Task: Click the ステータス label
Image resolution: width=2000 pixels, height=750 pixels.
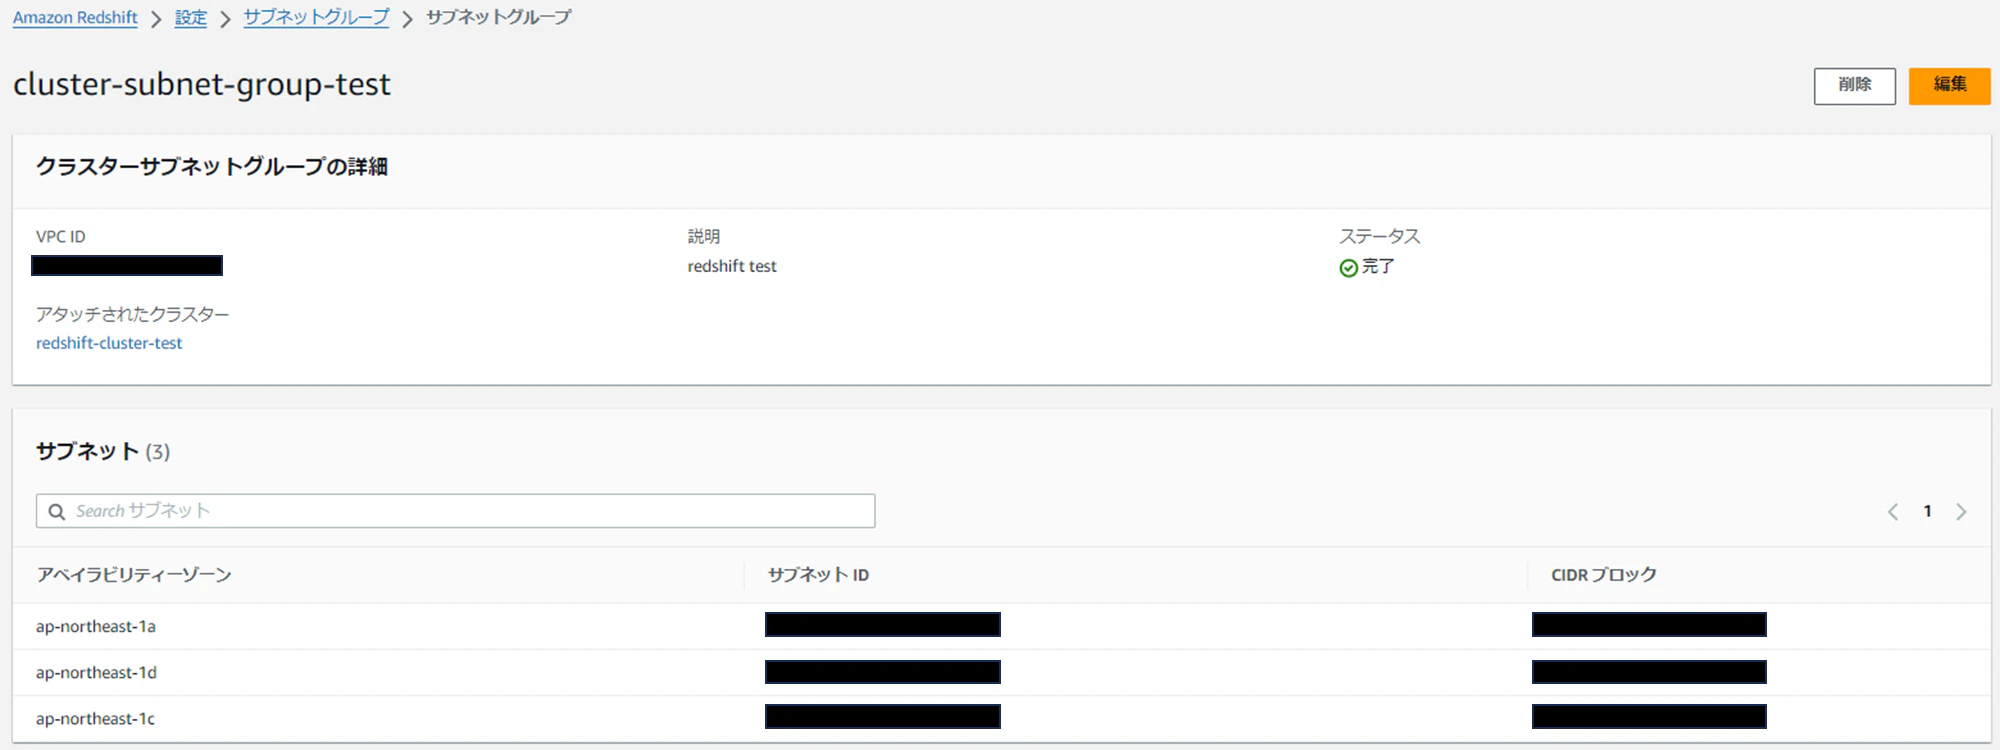Action: (x=1379, y=237)
